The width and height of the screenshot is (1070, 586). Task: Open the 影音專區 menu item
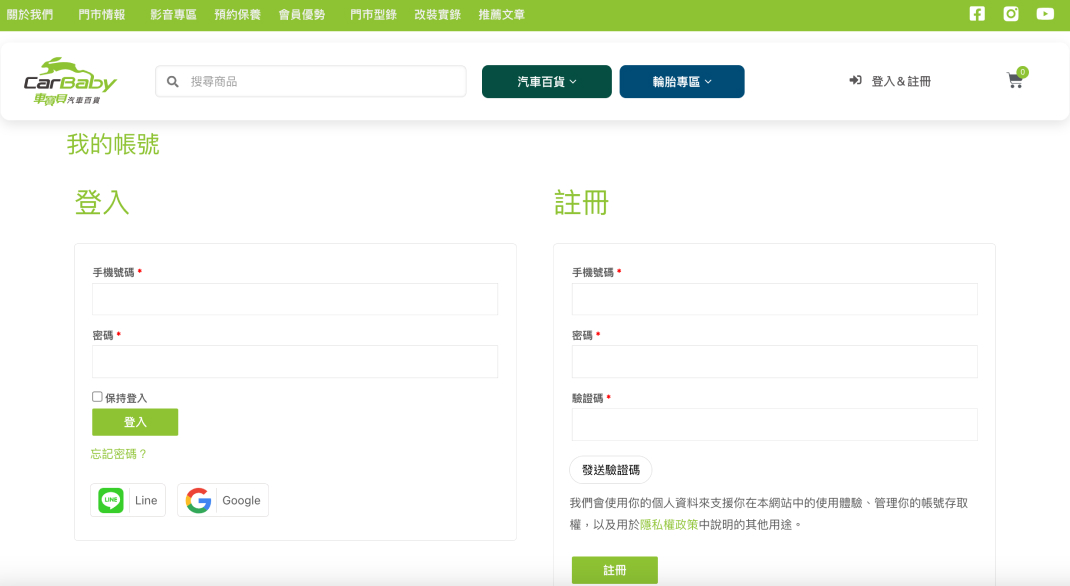coord(173,14)
